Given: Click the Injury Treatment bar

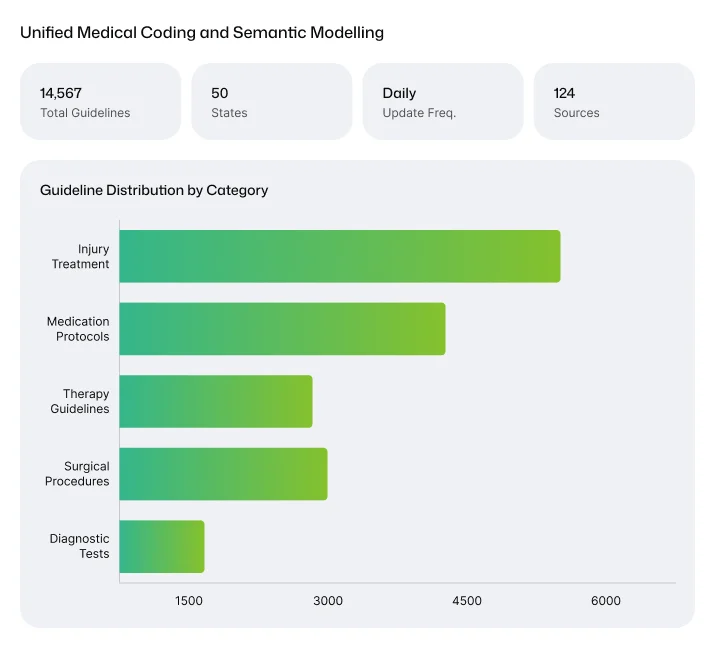Looking at the screenshot, I should tap(340, 256).
